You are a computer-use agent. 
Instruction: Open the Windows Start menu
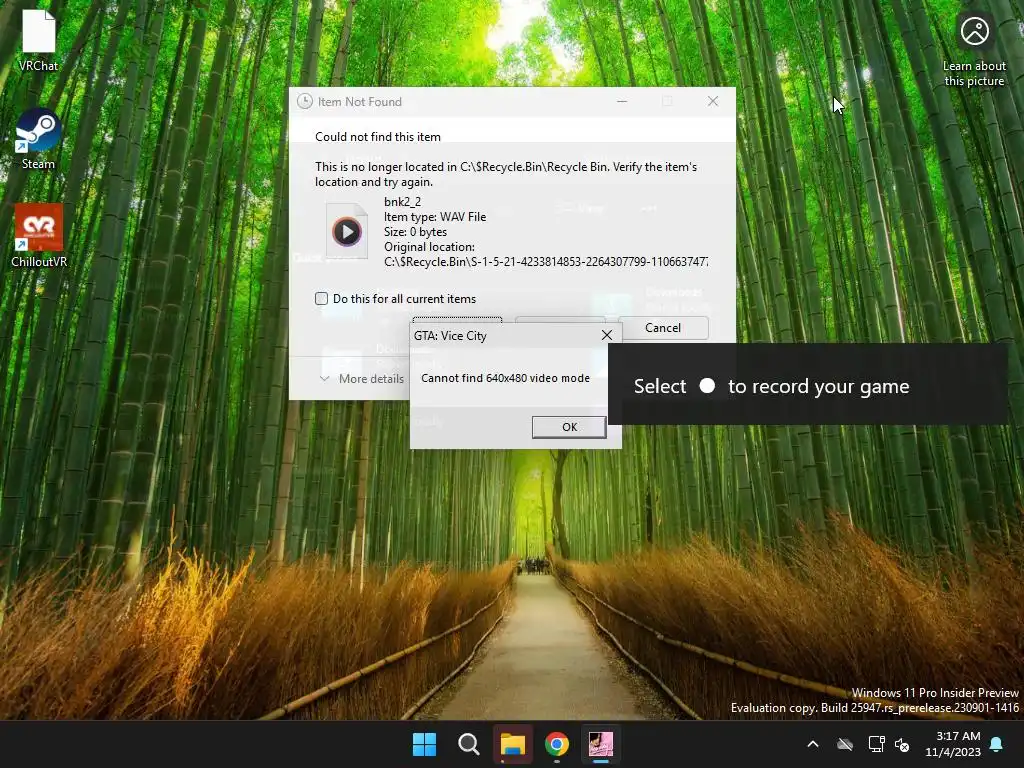[x=424, y=744]
